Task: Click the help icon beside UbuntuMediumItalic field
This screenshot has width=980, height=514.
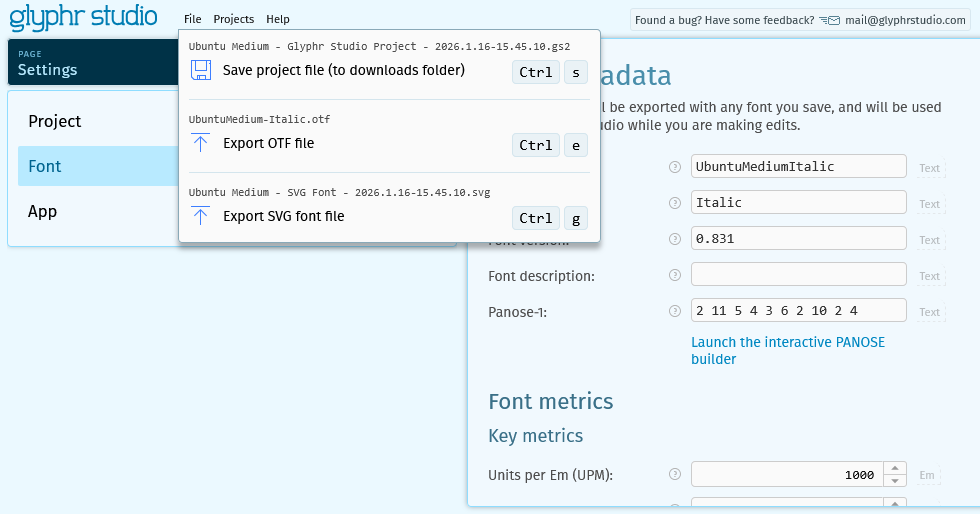Action: coord(674,167)
